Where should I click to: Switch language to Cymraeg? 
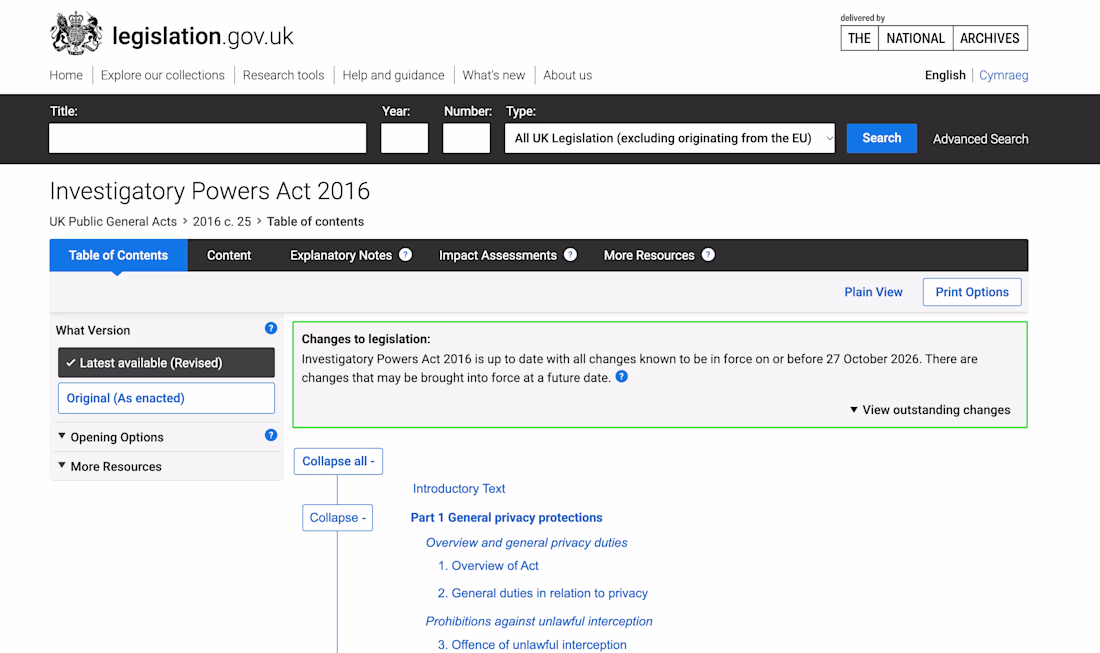[x=1004, y=75]
